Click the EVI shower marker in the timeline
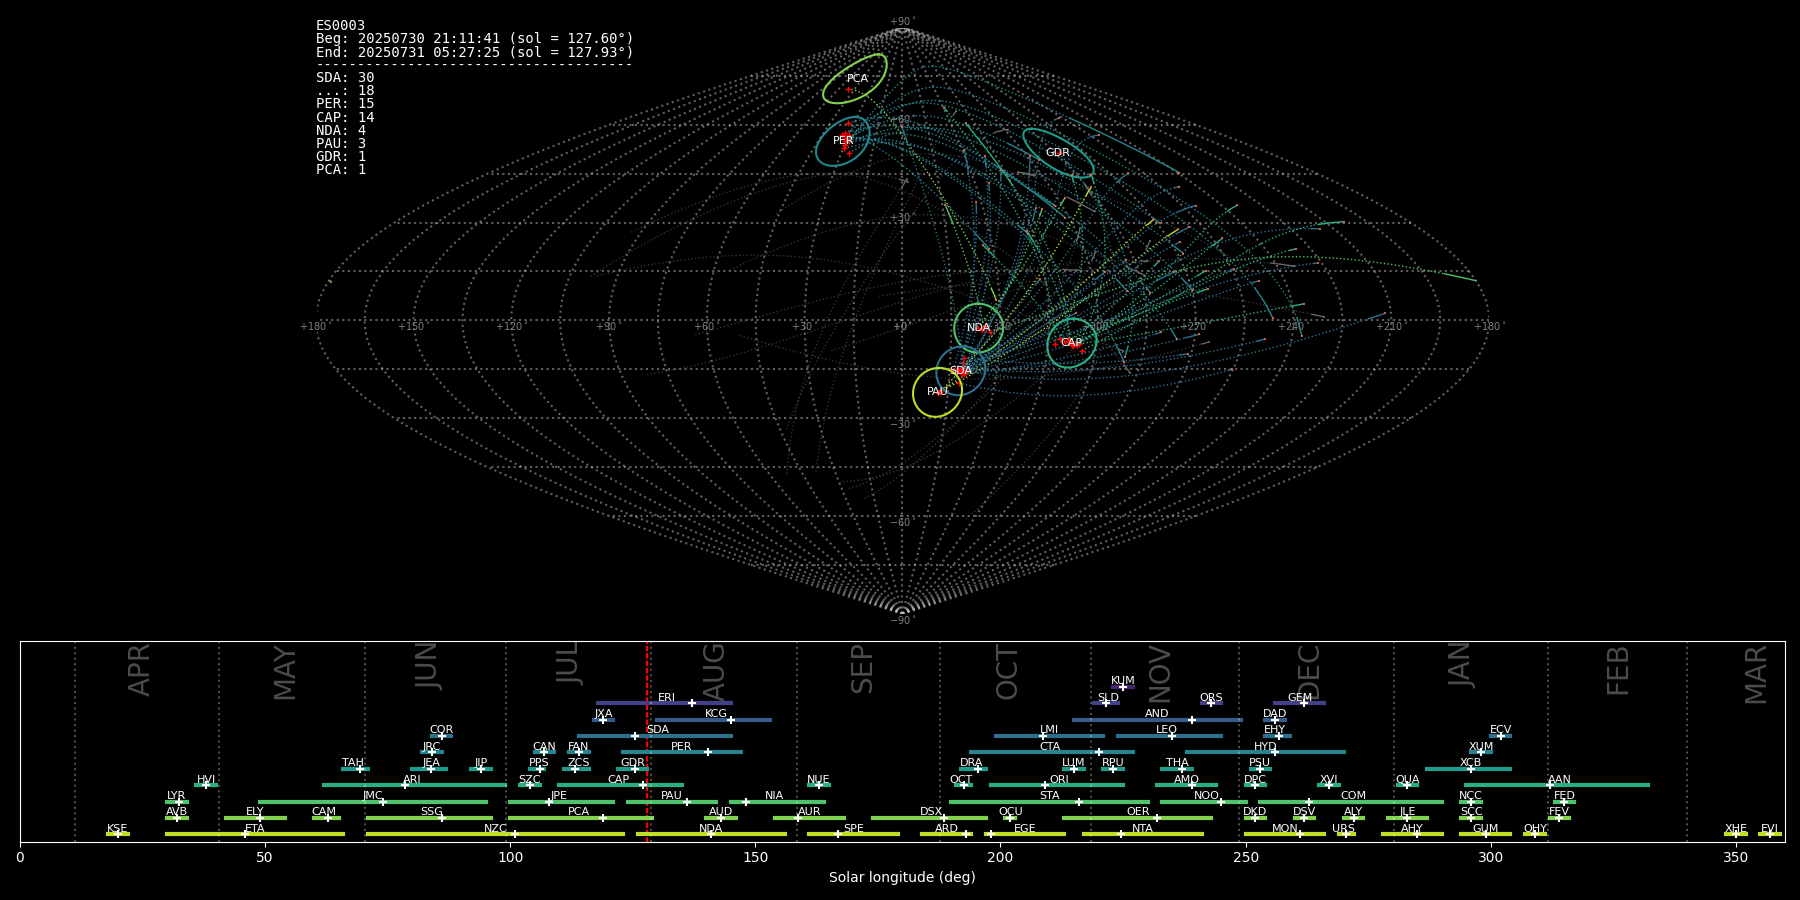Screen dimensions: 1800x900 point(1769,834)
